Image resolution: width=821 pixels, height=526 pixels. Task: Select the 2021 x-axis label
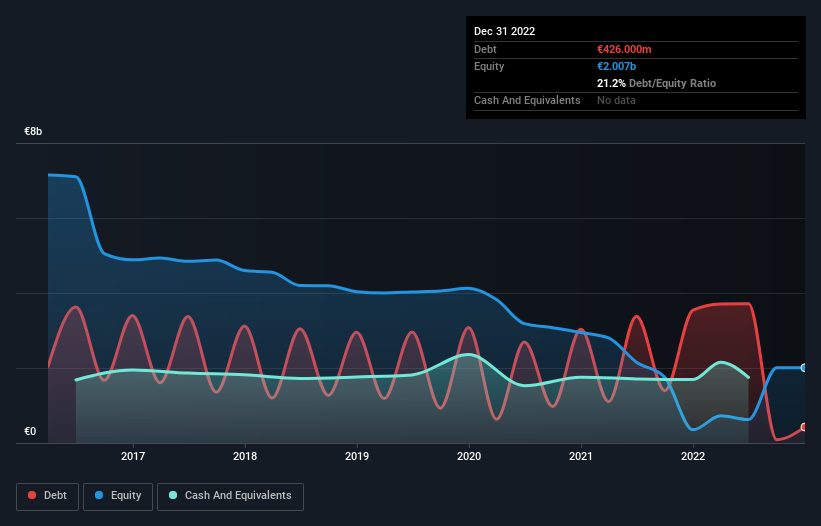coord(581,456)
